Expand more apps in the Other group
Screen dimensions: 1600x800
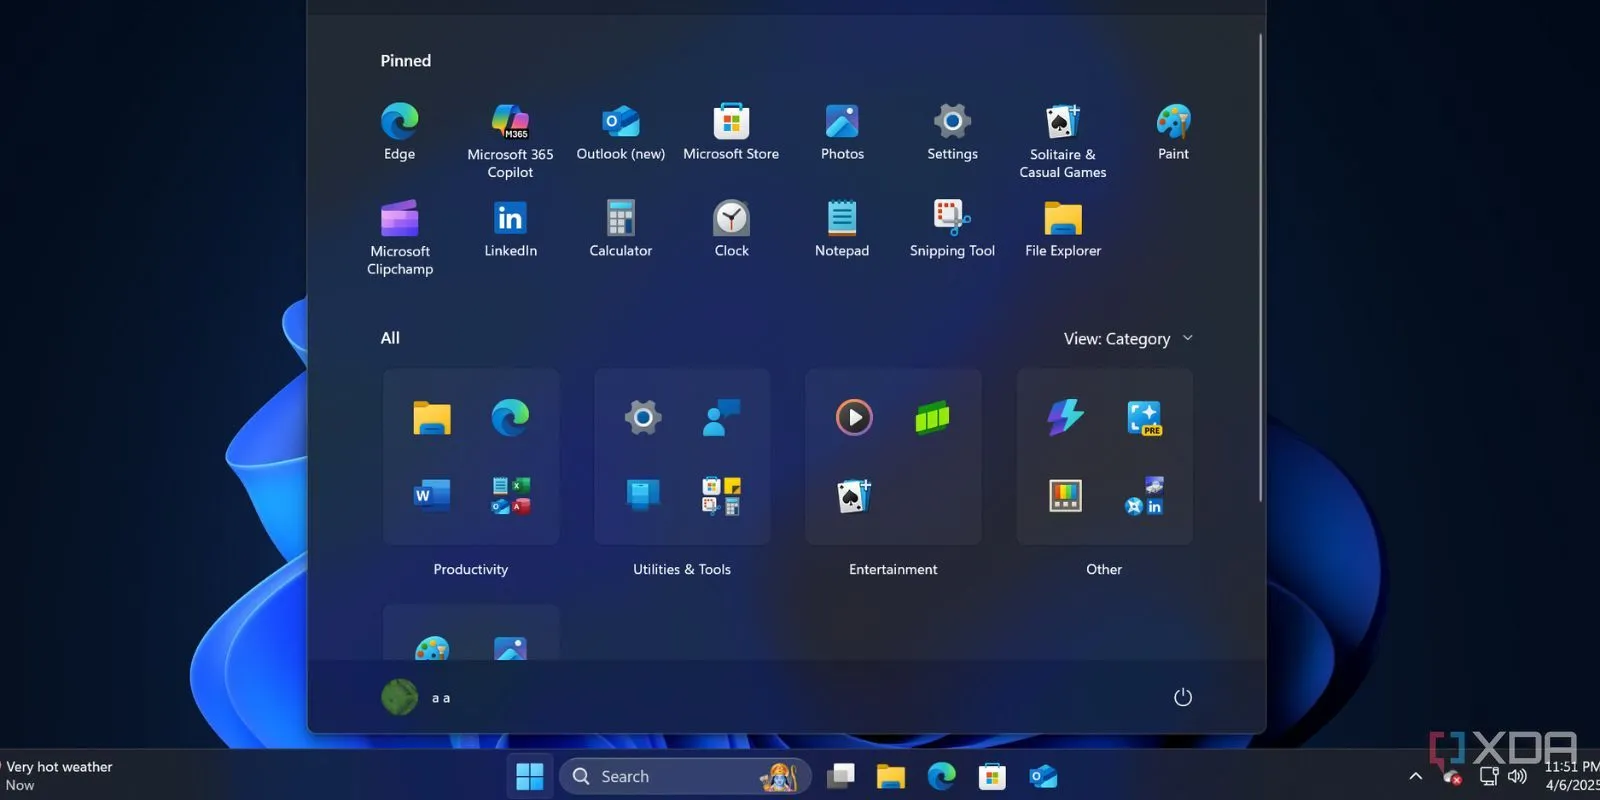click(x=1143, y=495)
